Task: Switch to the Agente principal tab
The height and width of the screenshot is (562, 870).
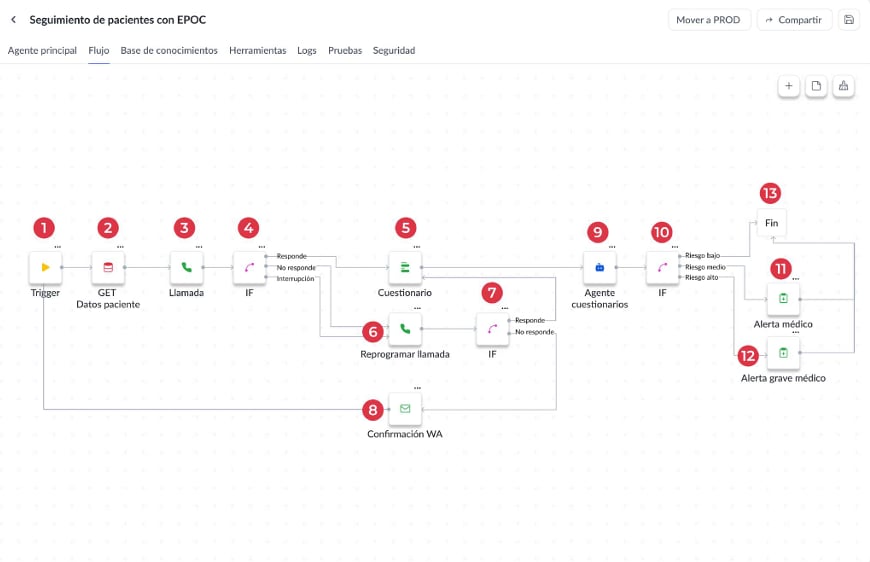Action: point(42,50)
